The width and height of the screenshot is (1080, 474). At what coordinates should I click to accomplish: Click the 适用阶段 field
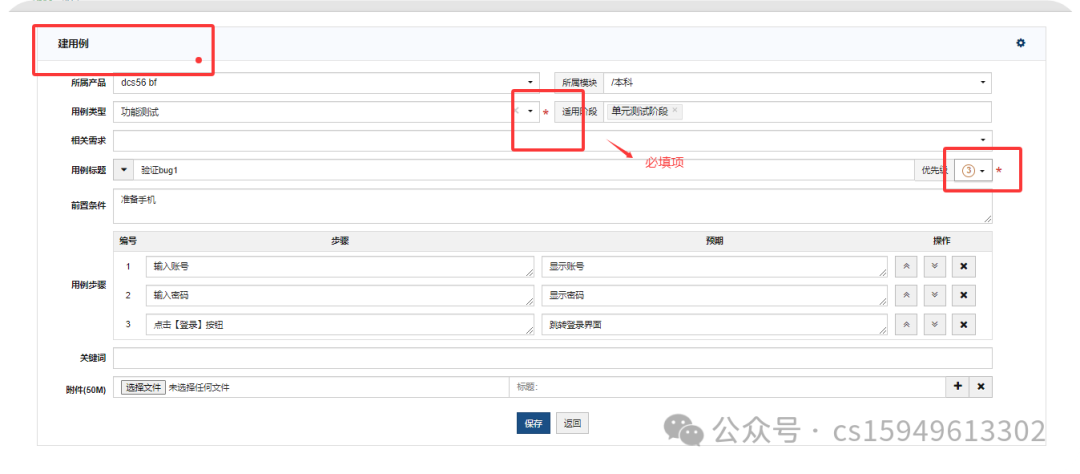point(797,112)
